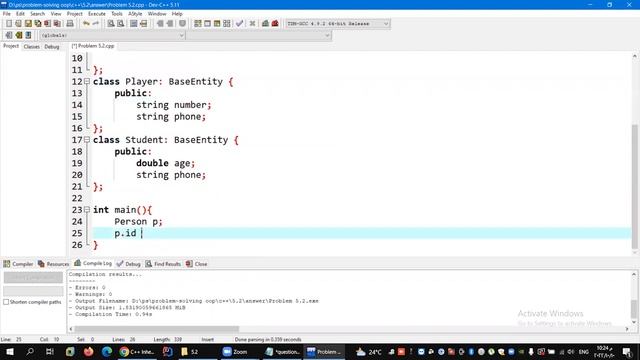The width and height of the screenshot is (640, 360).
Task: Click the Compile and Run toolbar icon
Action: point(217,24)
